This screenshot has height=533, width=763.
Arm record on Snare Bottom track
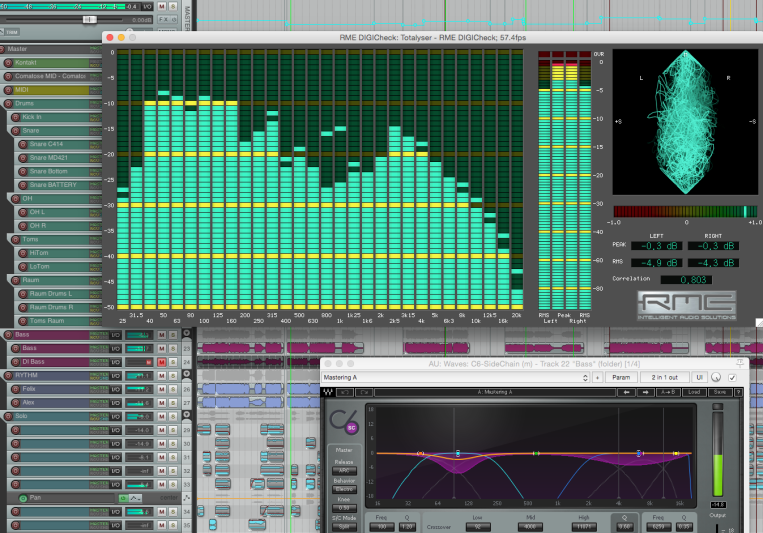click(23, 172)
